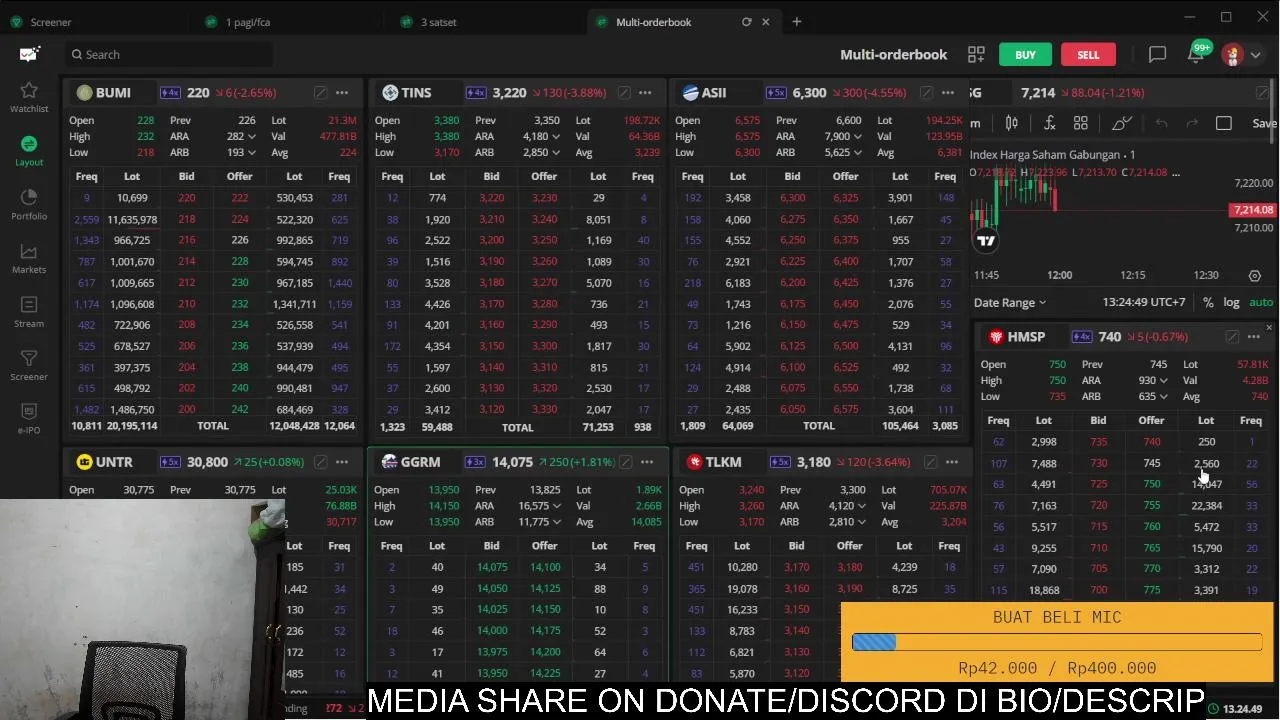The image size is (1280, 720).
Task: Open e-IPO in the left sidebar
Action: [x=29, y=419]
